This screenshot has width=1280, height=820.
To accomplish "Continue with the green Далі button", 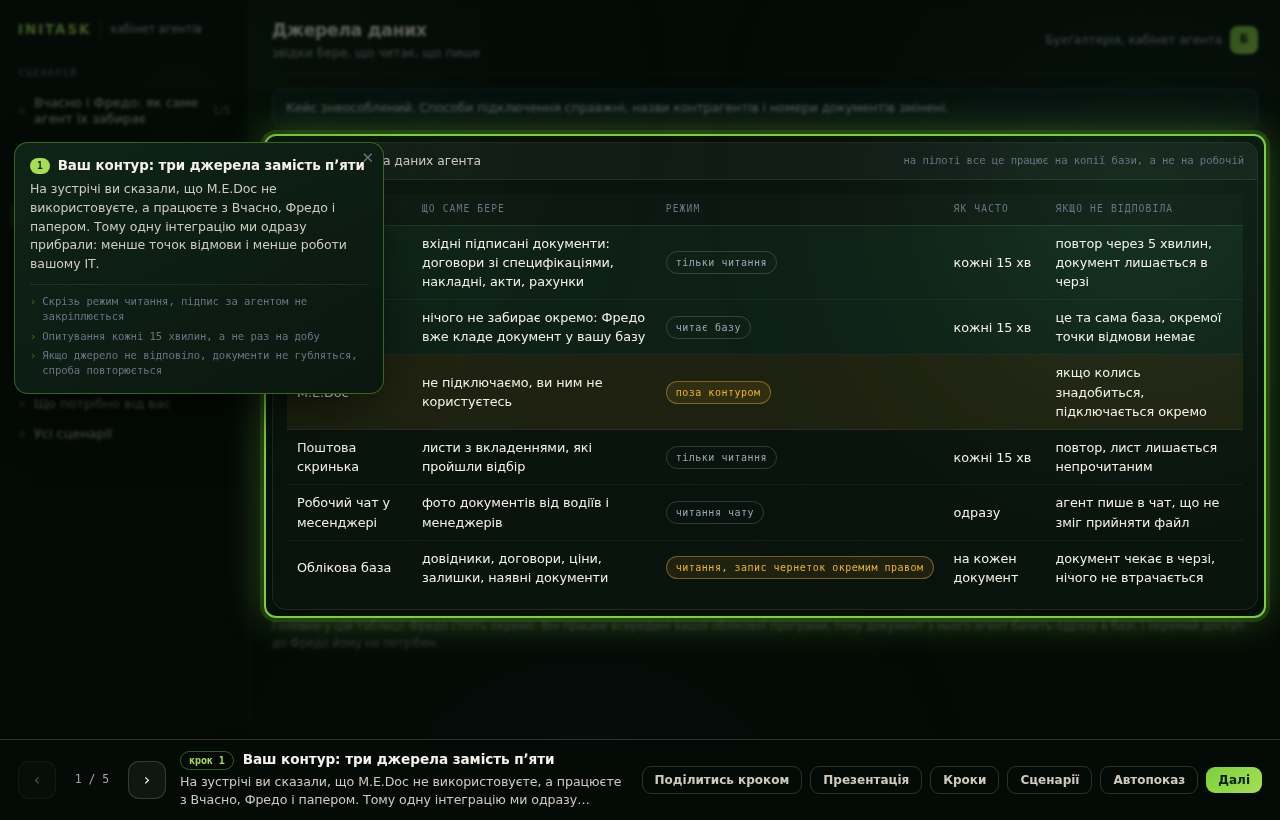I will [1234, 780].
